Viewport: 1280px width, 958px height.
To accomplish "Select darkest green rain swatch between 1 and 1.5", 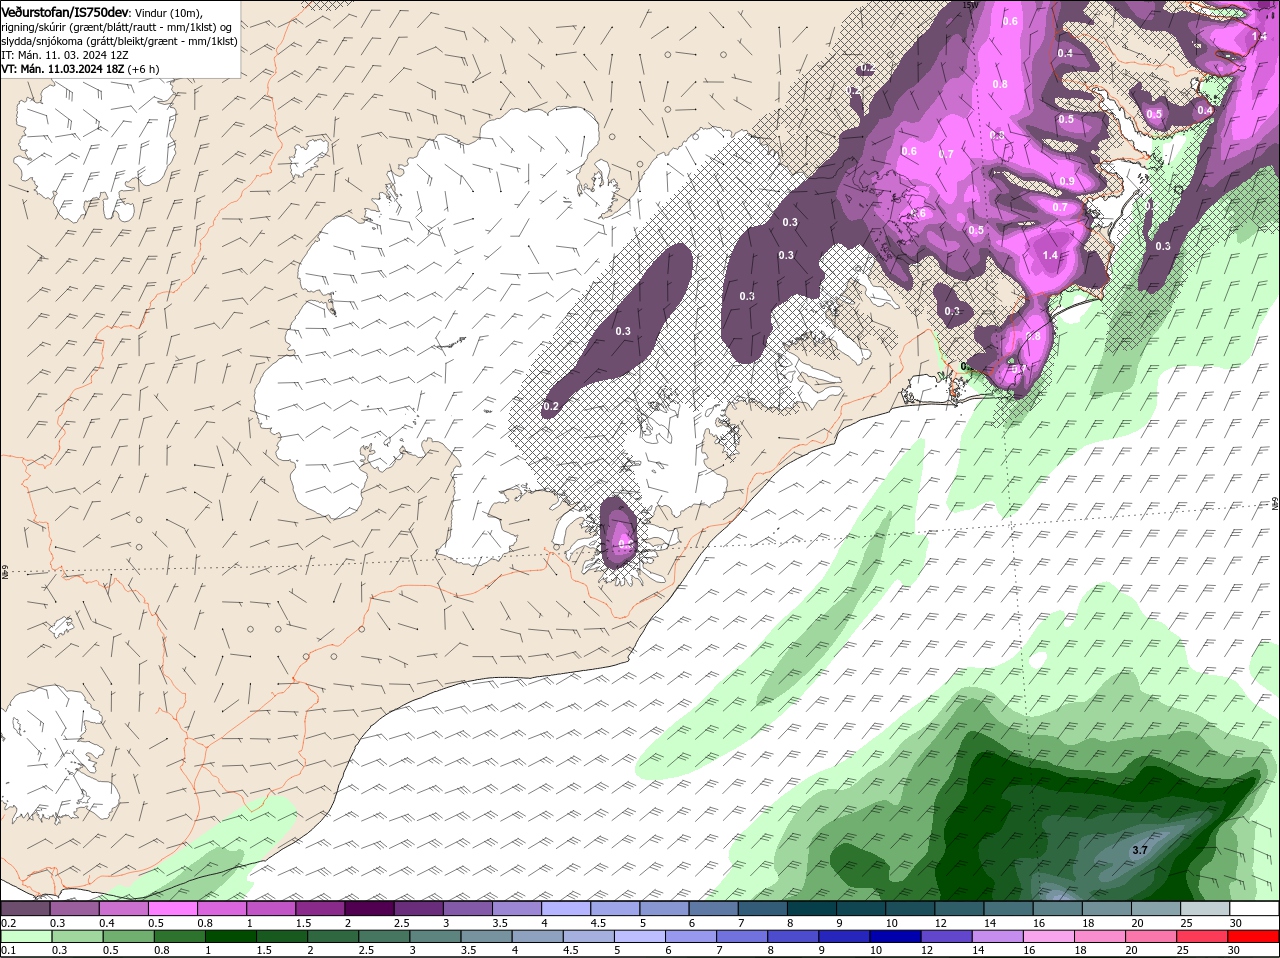I will [231, 936].
